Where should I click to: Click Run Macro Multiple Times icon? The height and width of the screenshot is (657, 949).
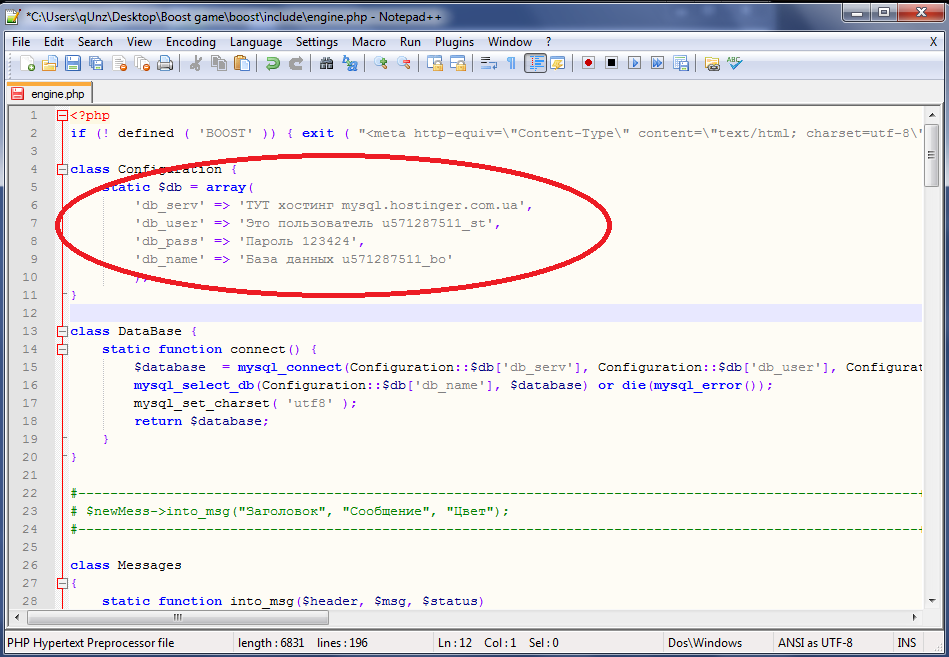tap(657, 63)
